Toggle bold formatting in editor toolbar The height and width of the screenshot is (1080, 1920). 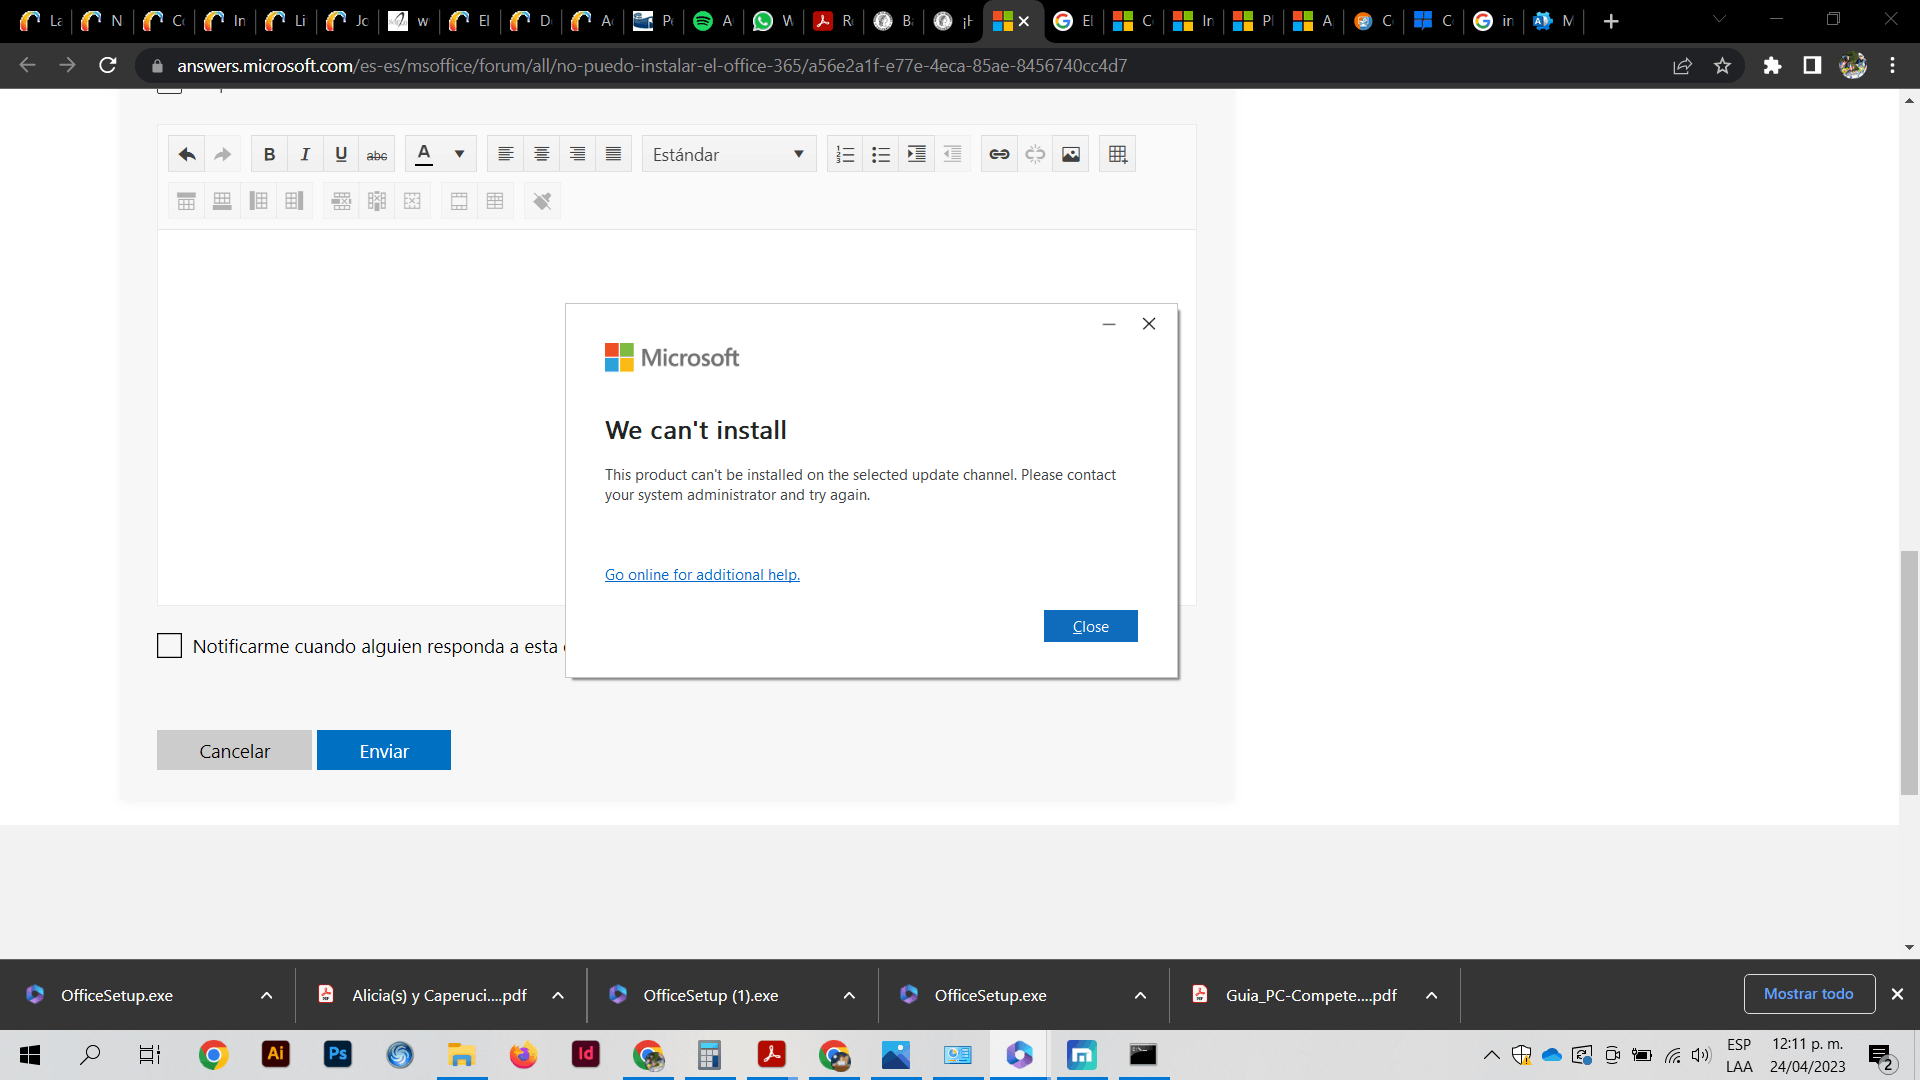pyautogui.click(x=269, y=154)
